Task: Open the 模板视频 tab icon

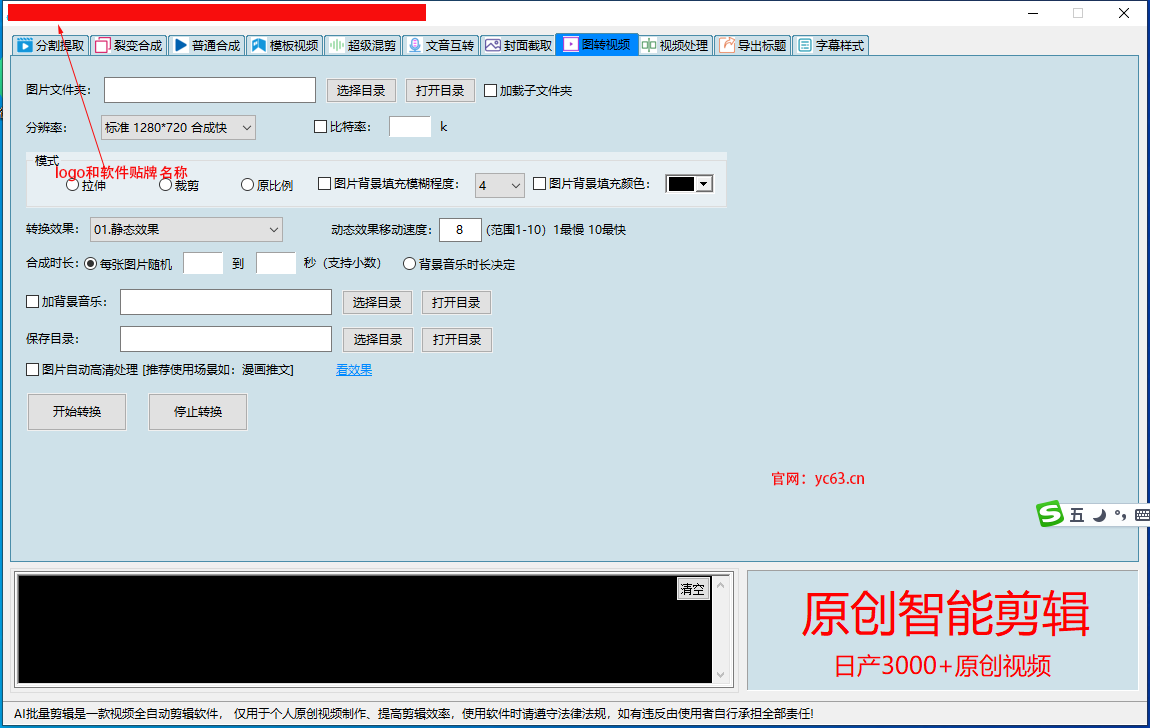Action: [258, 45]
